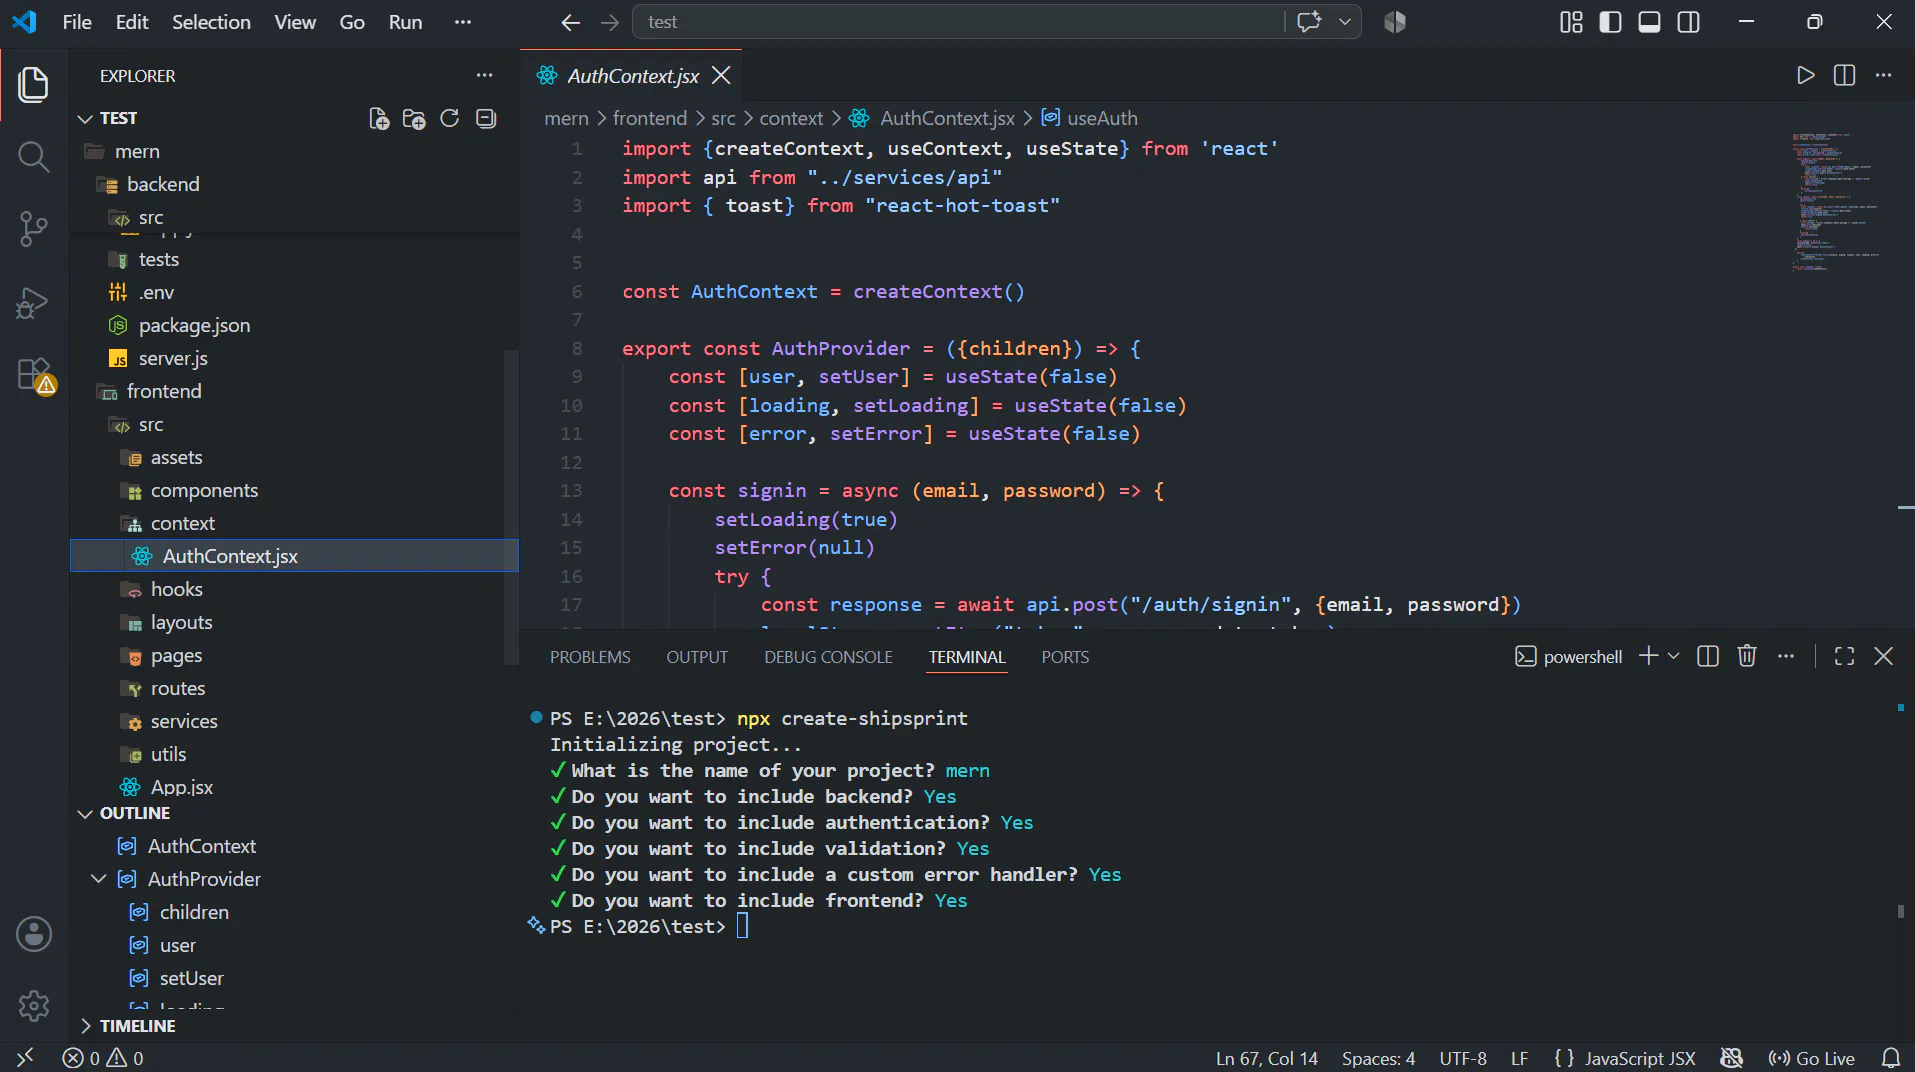Viewport: 1915px width, 1072px height.
Task: Collapse the TEST explorer section
Action: click(86, 118)
